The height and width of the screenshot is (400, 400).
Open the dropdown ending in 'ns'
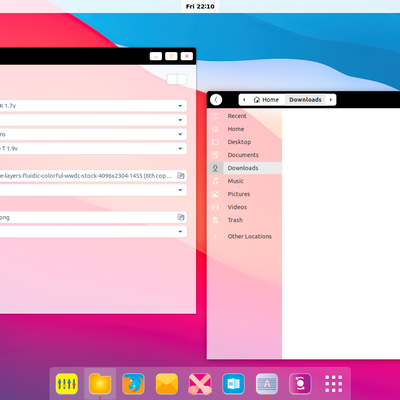pyautogui.click(x=93, y=134)
